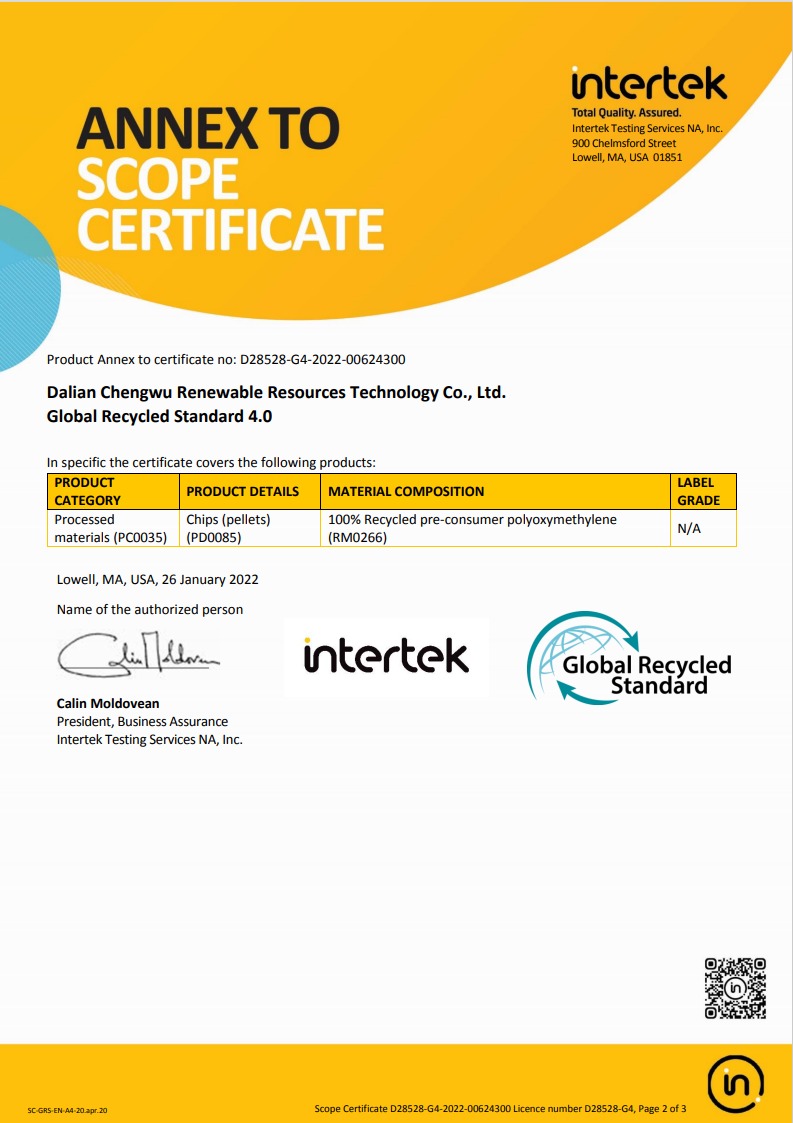Click the blue circle graphic at left edge
This screenshot has height=1123, width=793.
29,288
